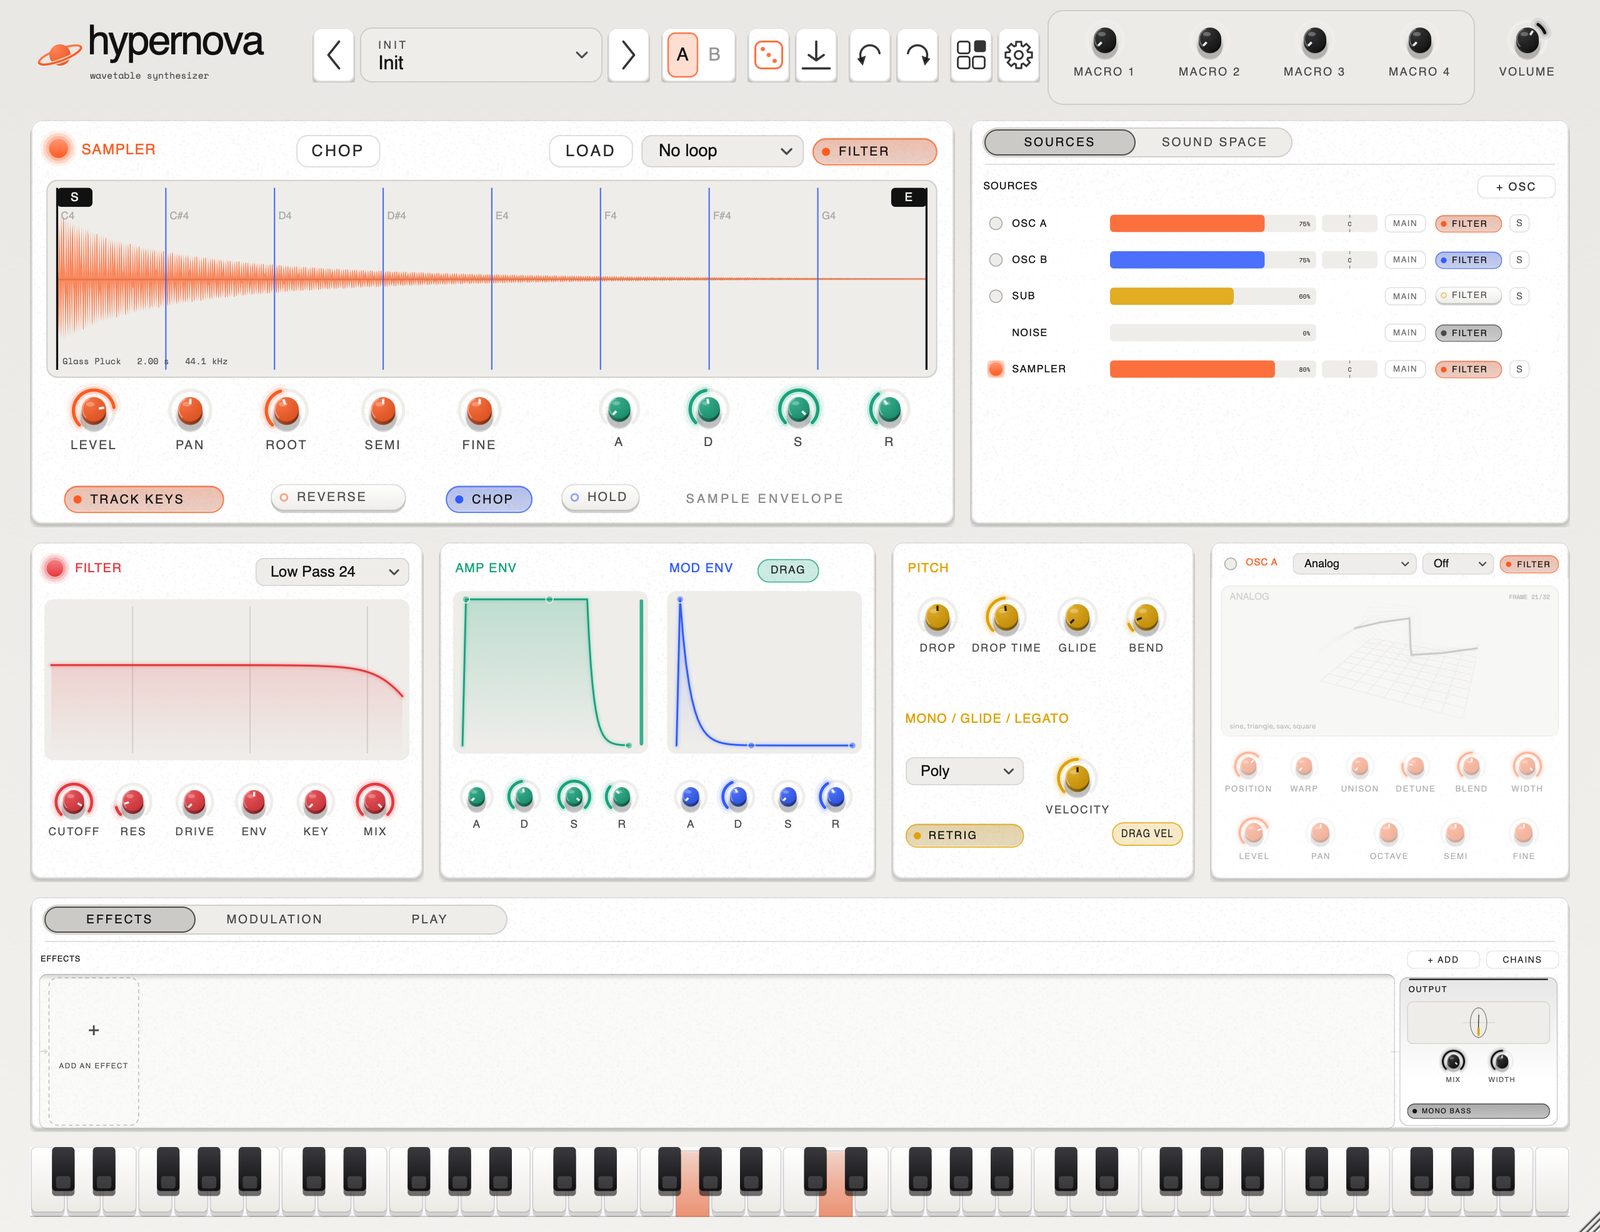Viewport: 1600px width, 1232px height.
Task: Click the plus icon to add an effect
Action: [94, 1030]
